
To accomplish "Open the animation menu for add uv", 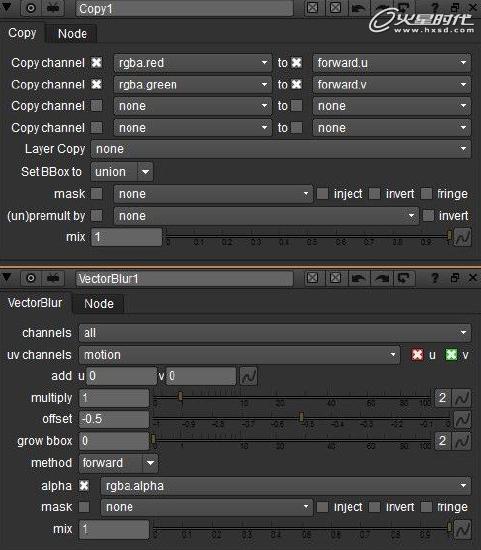I will tap(249, 376).
